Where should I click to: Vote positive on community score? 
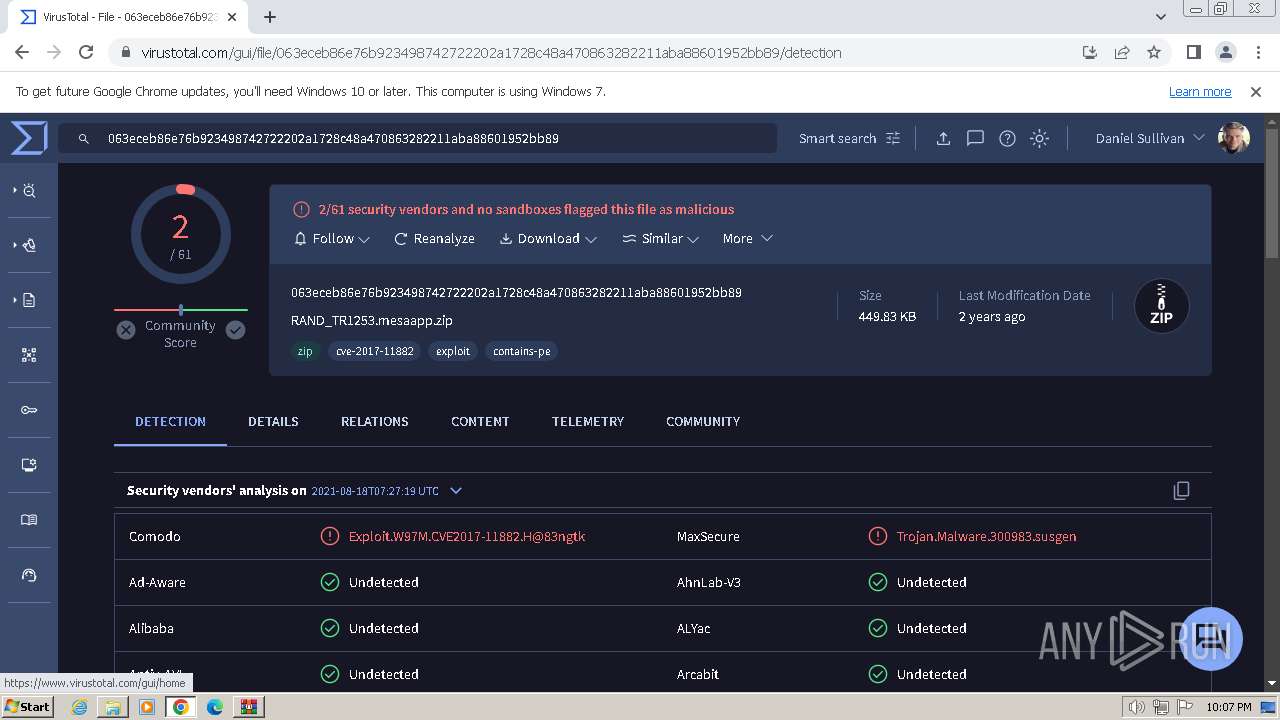[x=235, y=330]
